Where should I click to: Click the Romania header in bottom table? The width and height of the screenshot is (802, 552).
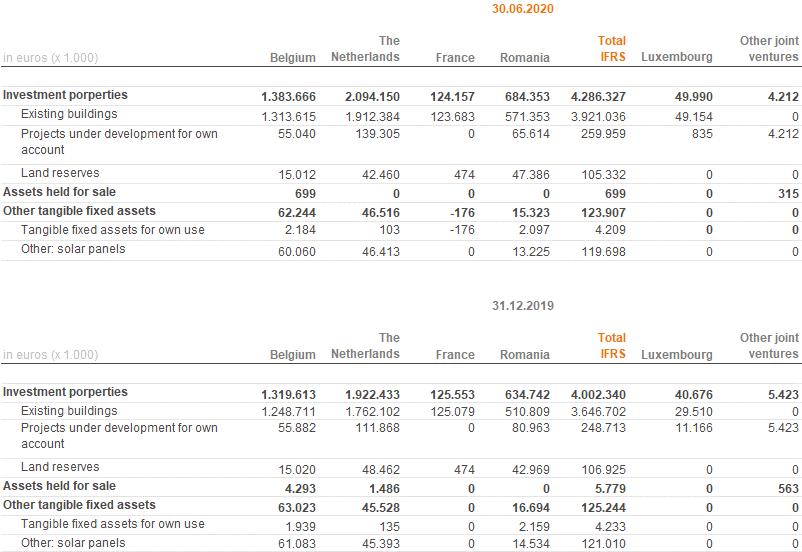point(524,354)
